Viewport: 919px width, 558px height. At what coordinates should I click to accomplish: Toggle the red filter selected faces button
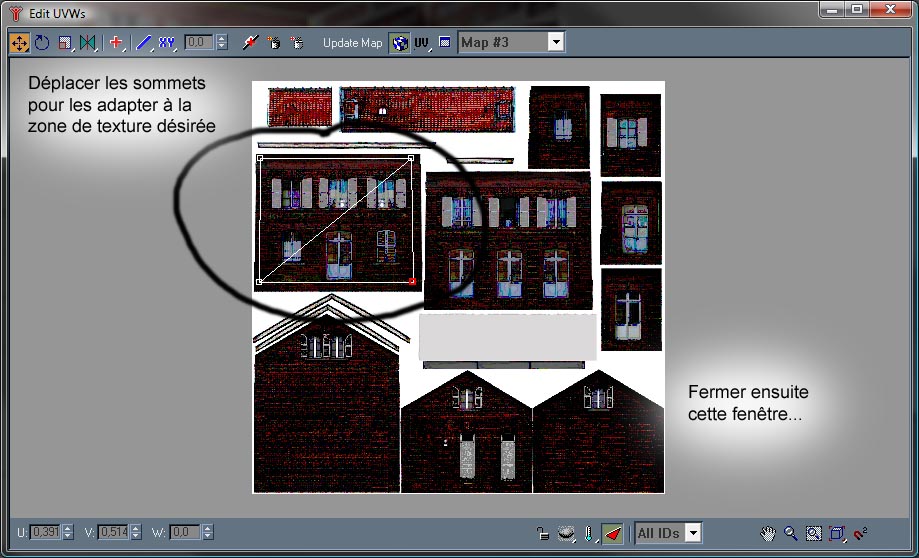click(613, 533)
